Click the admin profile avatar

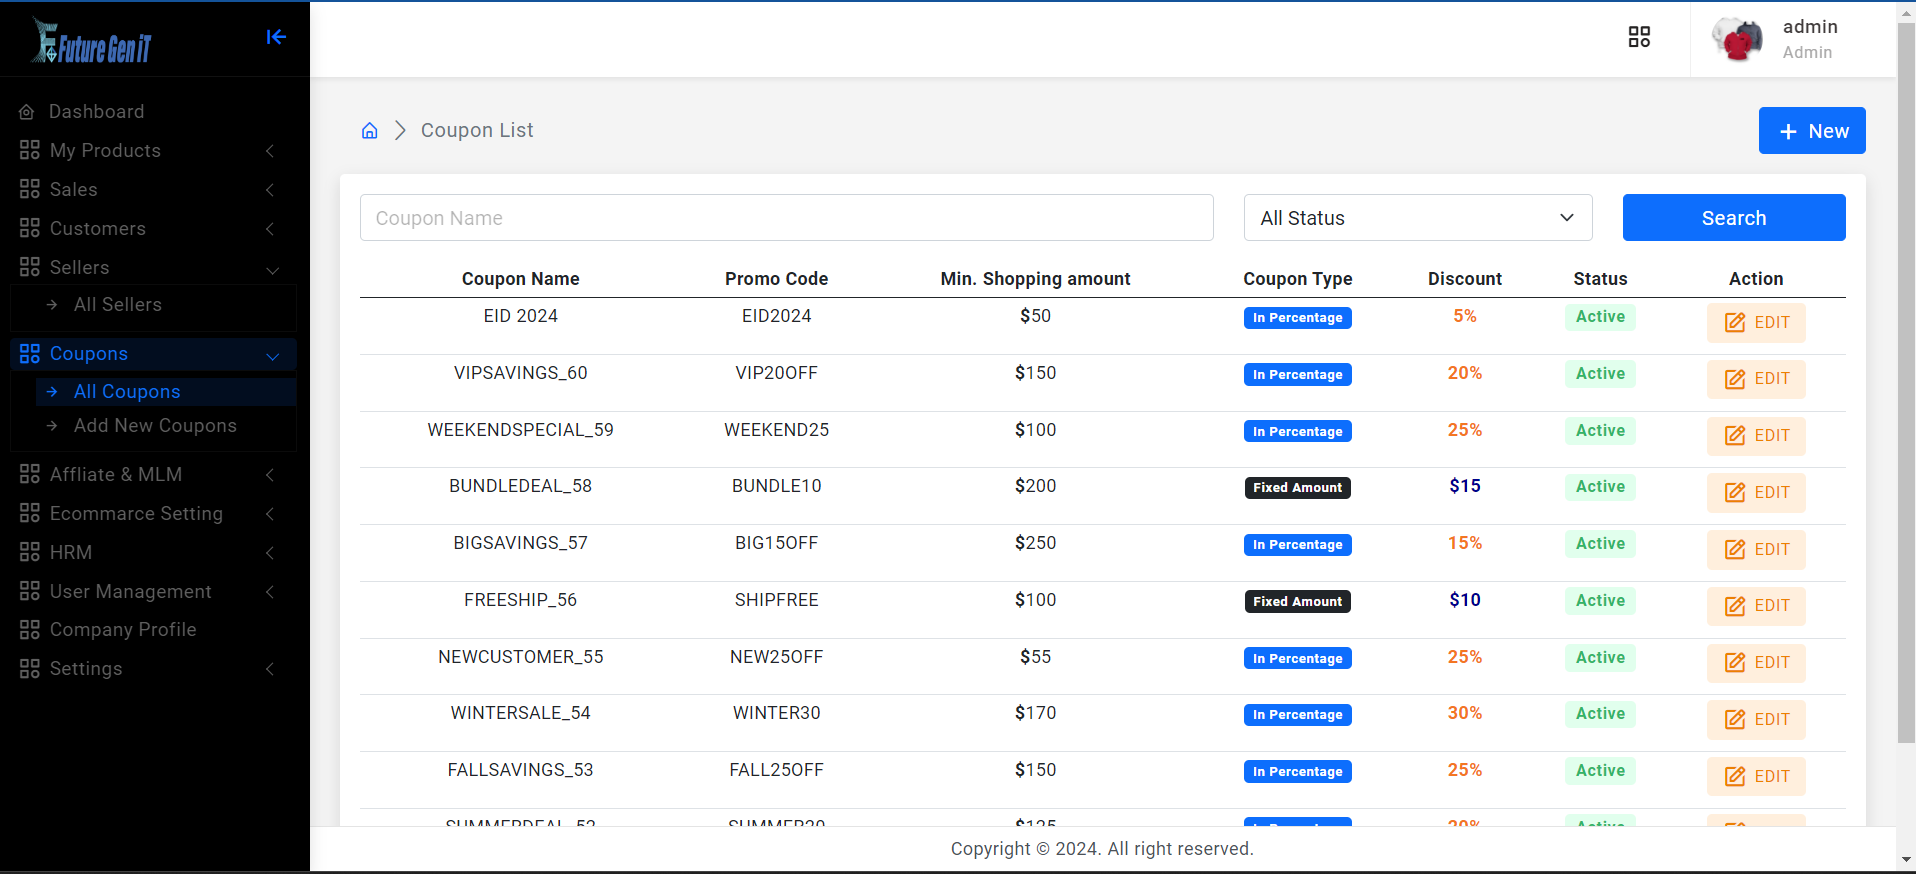click(1737, 39)
